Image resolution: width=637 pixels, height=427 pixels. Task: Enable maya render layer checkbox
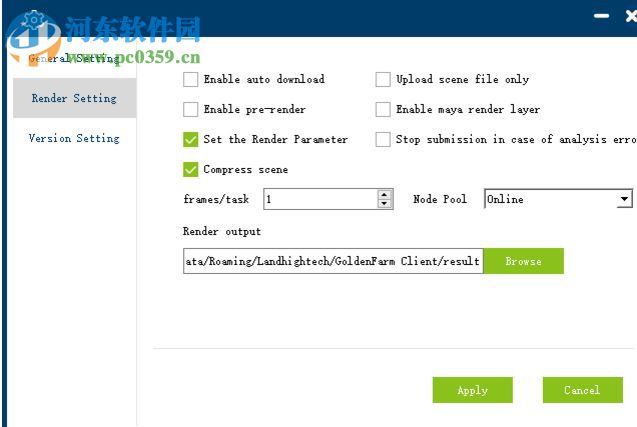tap(383, 110)
